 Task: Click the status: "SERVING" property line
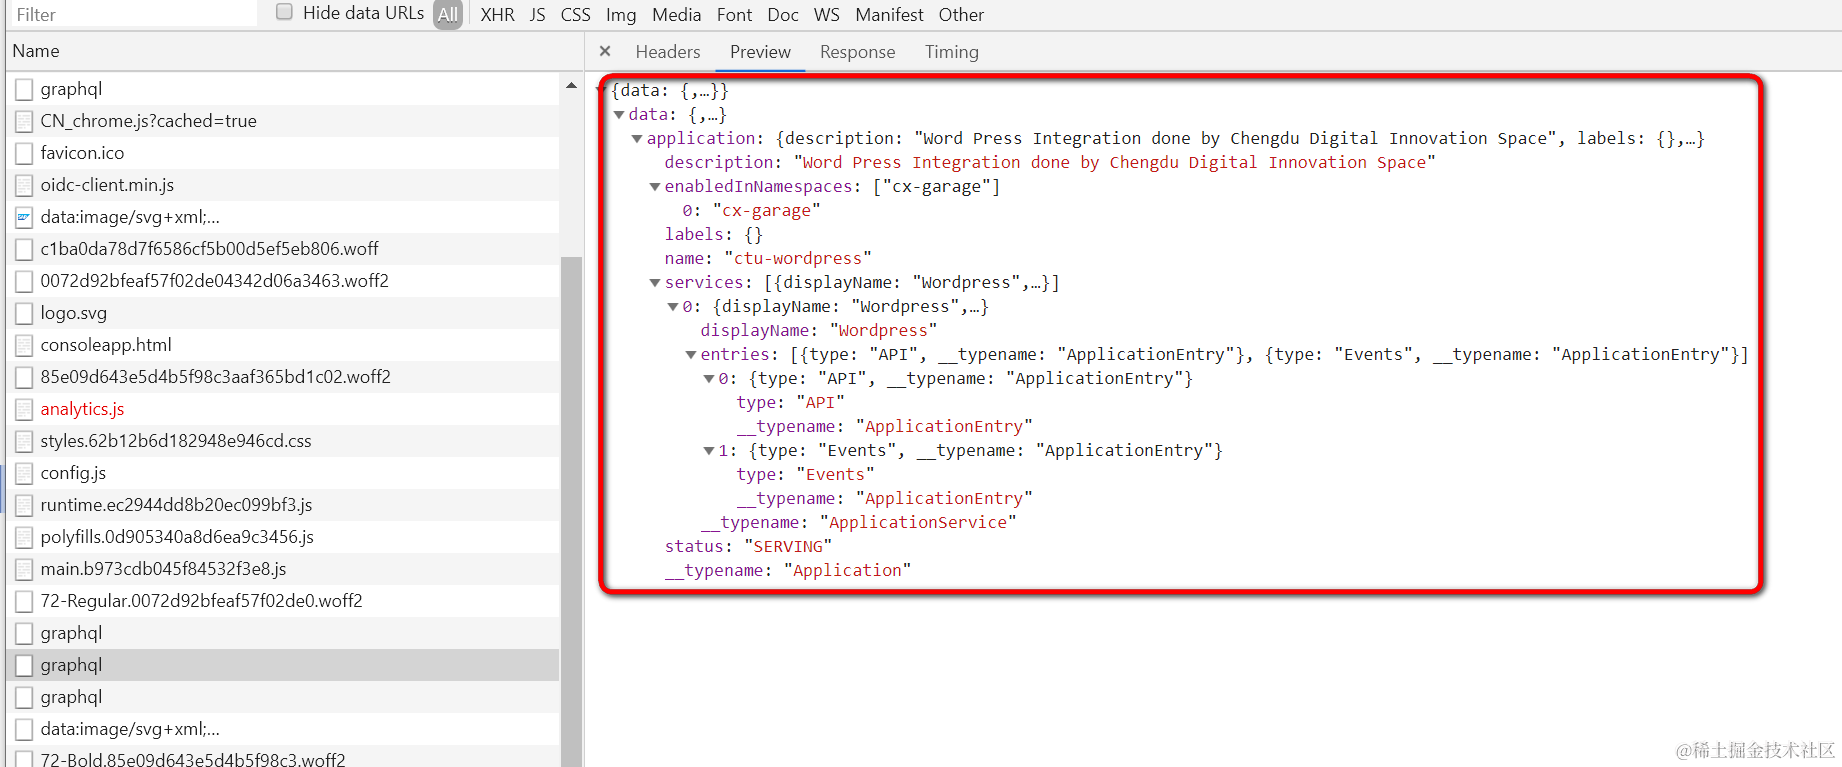tap(748, 547)
